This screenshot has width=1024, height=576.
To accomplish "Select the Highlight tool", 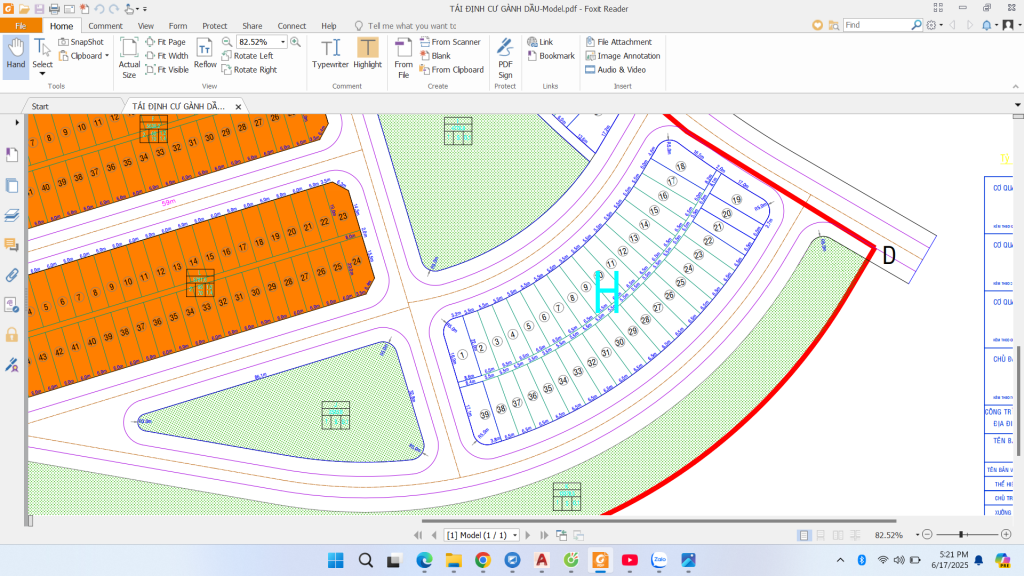I will click(368, 54).
